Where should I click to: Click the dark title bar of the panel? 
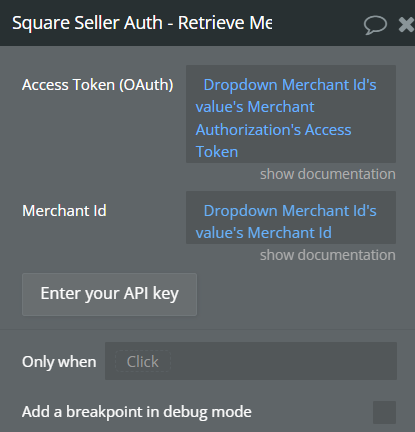pyautogui.click(x=207, y=23)
